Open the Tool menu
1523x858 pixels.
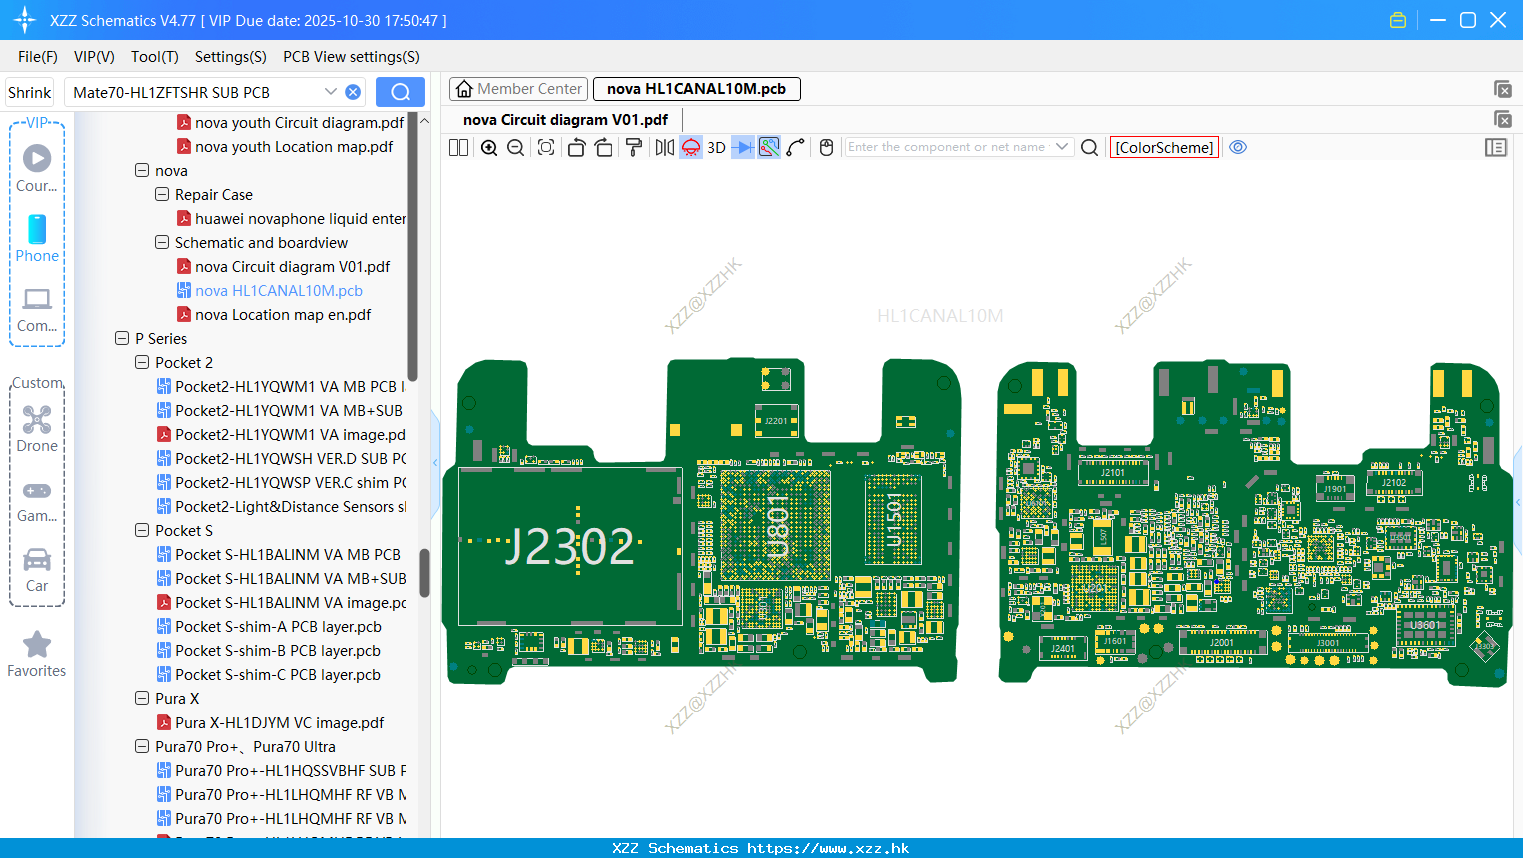155,57
